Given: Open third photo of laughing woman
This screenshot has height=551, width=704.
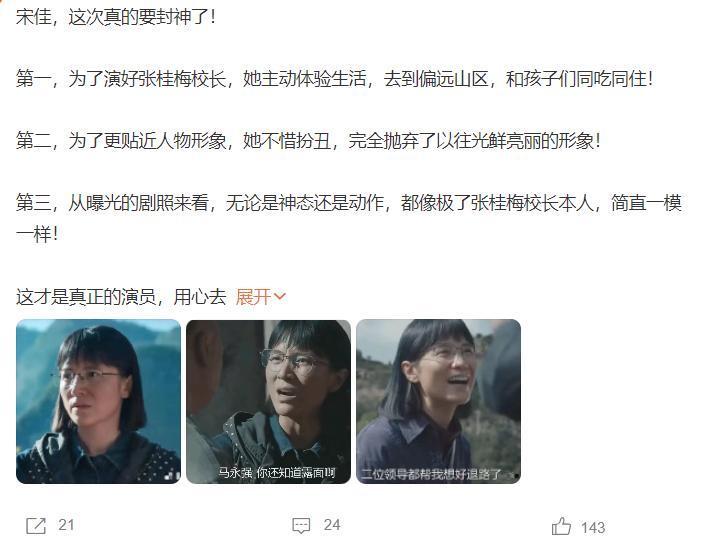Looking at the screenshot, I should (x=438, y=401).
